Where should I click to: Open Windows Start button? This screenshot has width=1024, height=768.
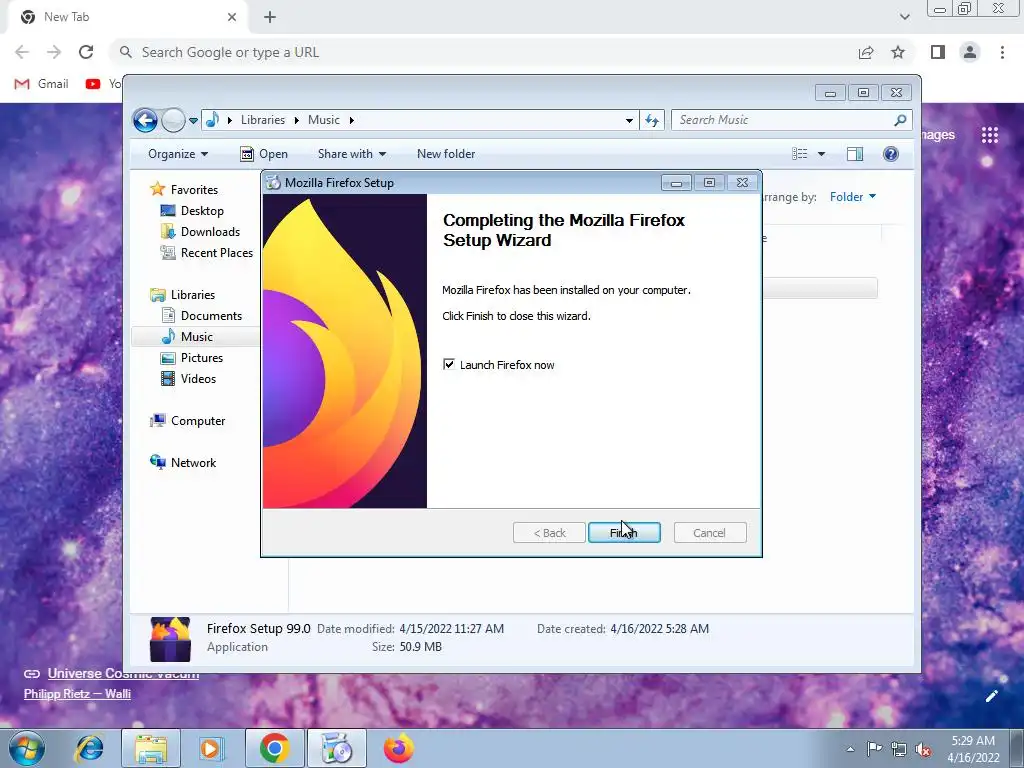(27, 748)
